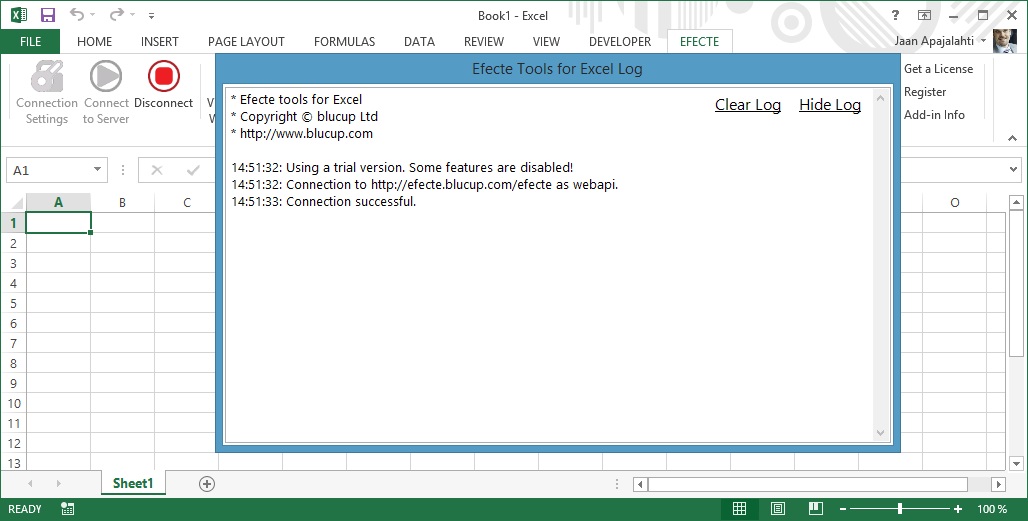Collapse the ribbon with the chevron

1012,138
